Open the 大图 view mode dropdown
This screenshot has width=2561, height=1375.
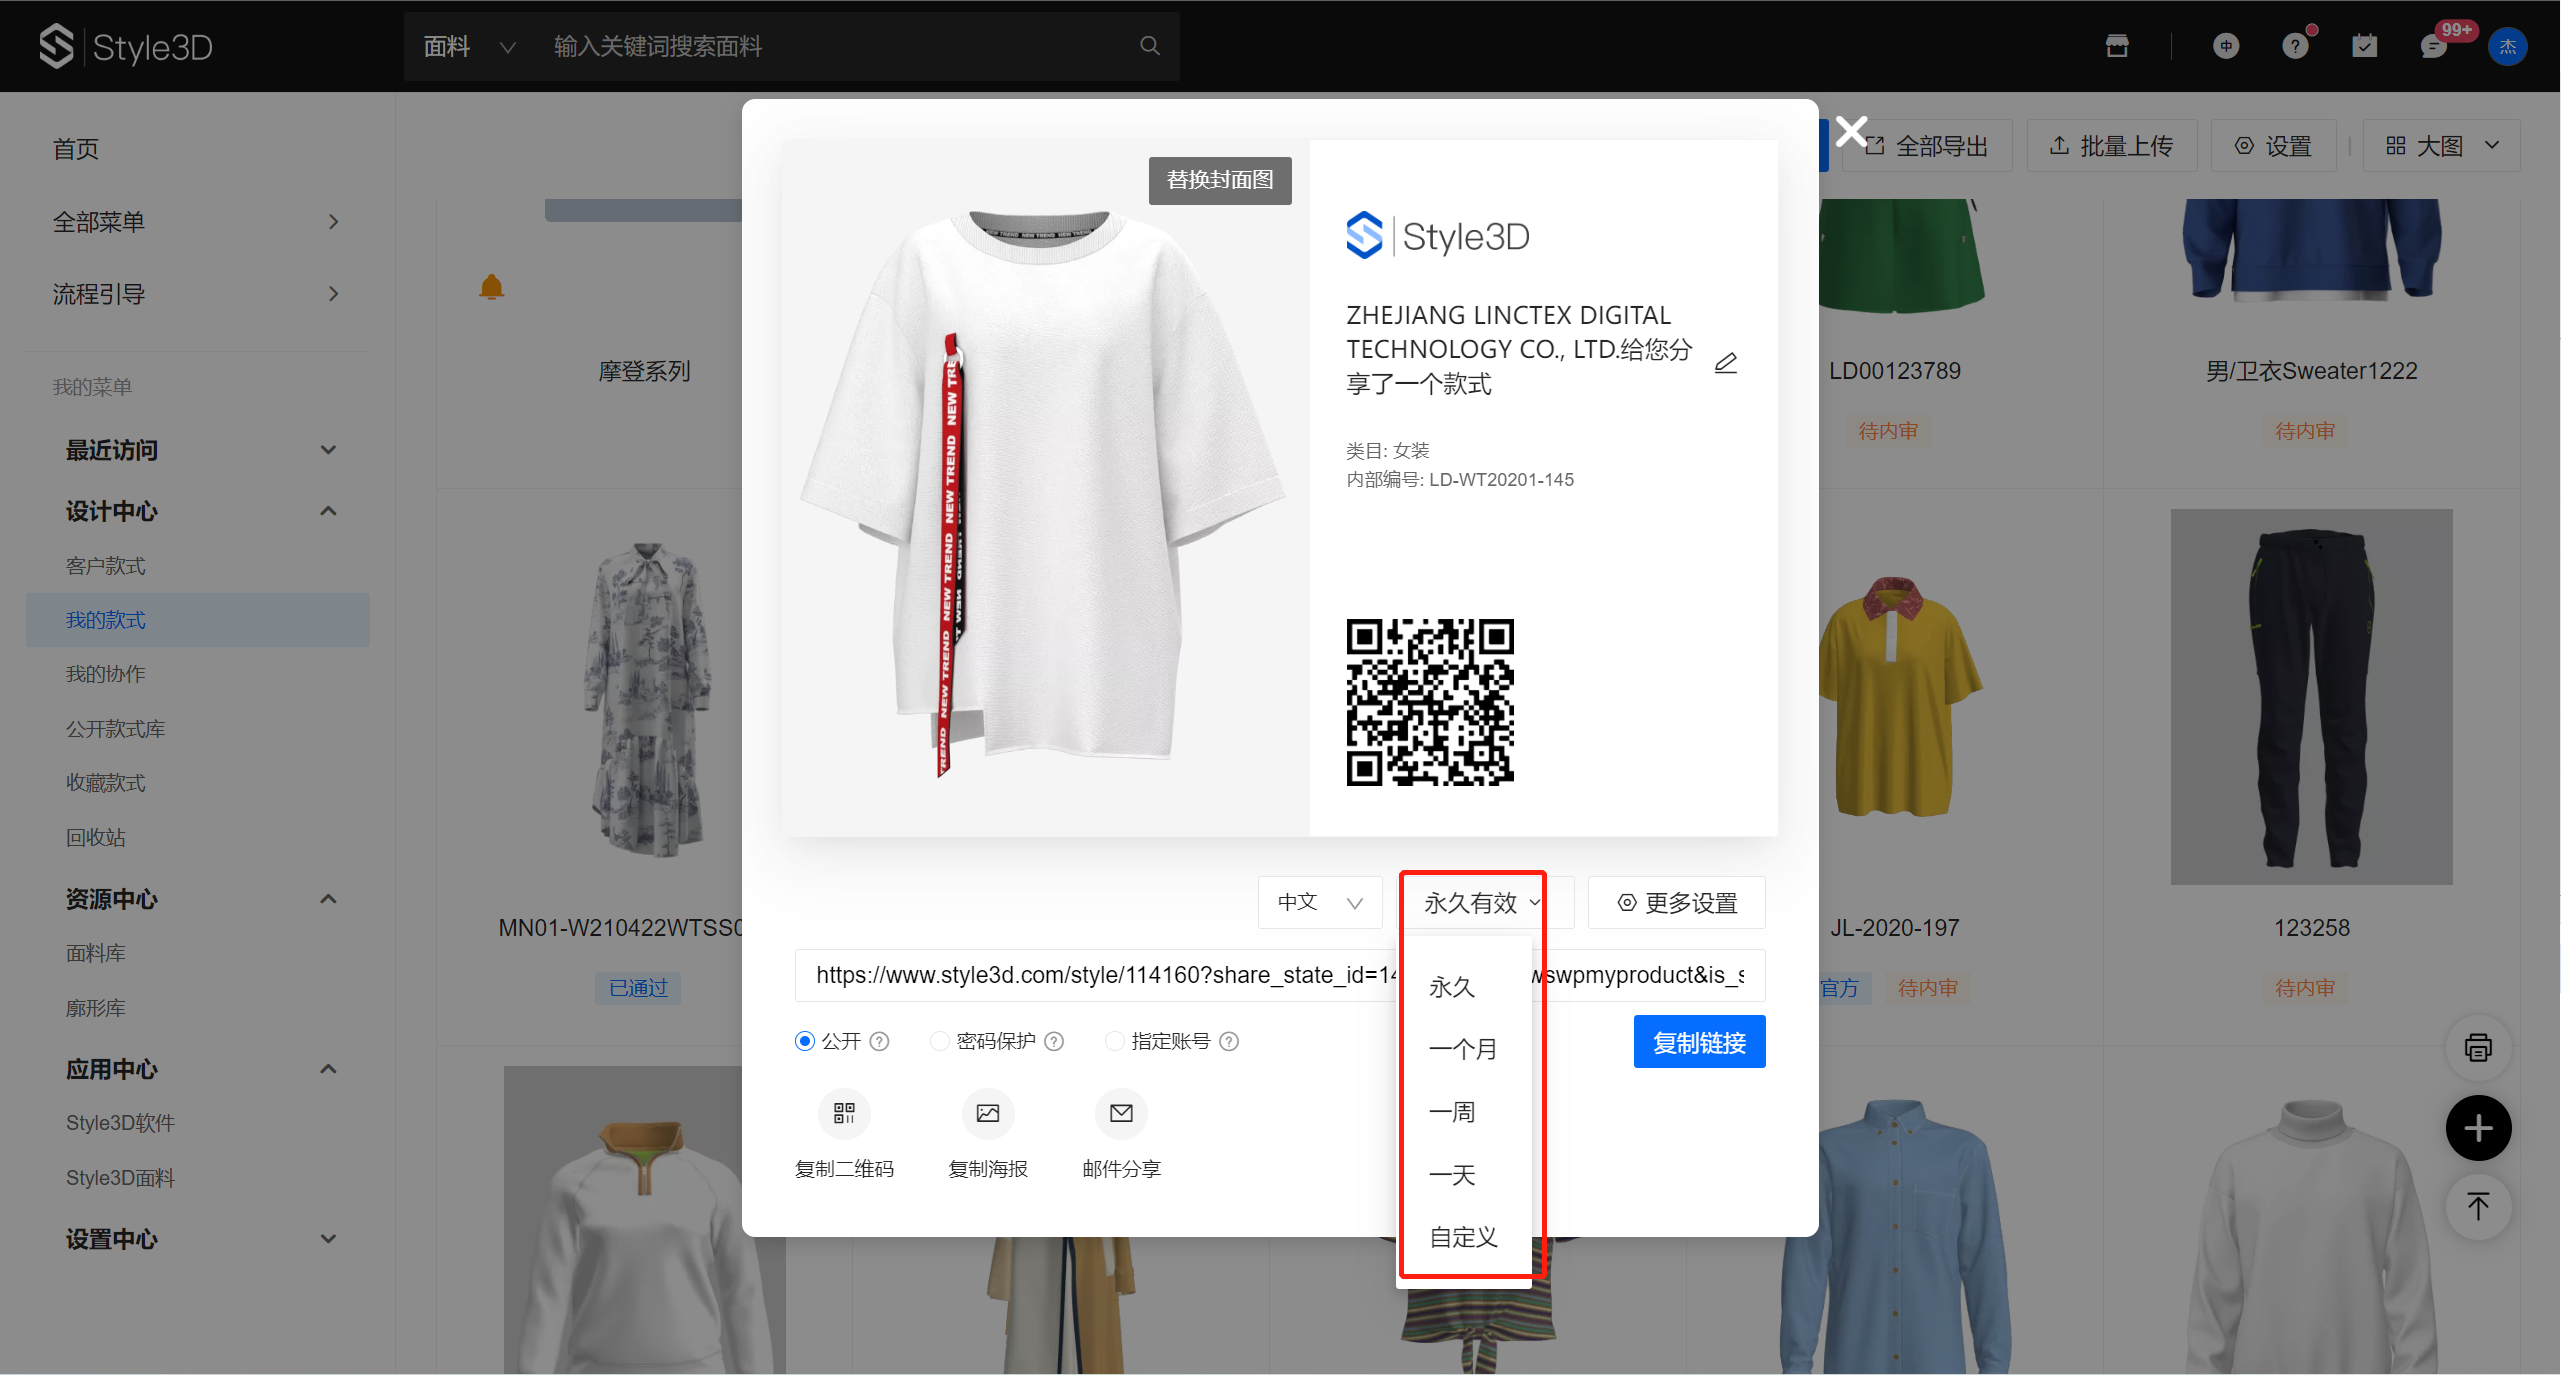coord(2441,146)
